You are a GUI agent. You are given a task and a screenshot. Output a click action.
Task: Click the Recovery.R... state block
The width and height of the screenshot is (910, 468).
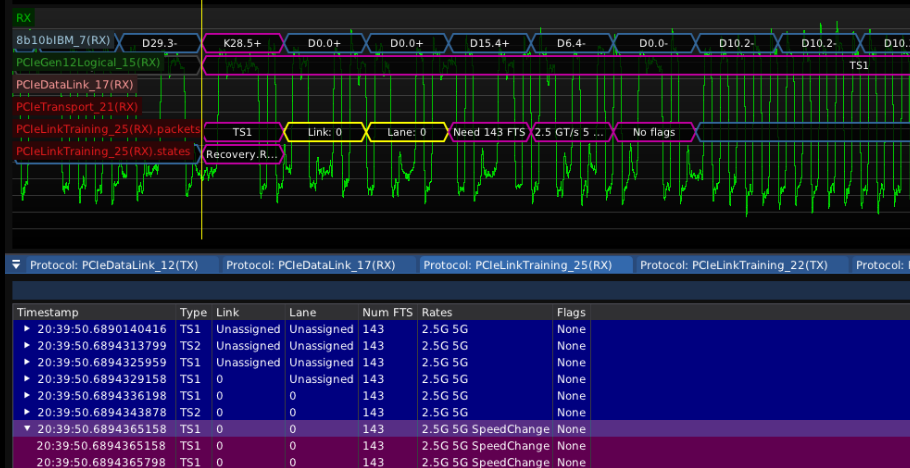(242, 154)
